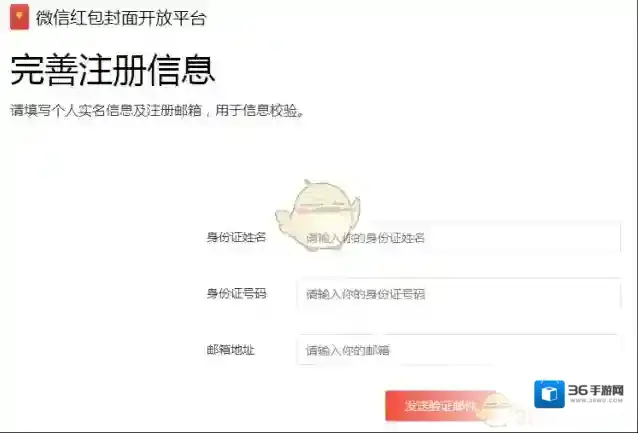
Task: Click the 请输入你的身份证姓名 placeholder text
Action: (x=365, y=238)
